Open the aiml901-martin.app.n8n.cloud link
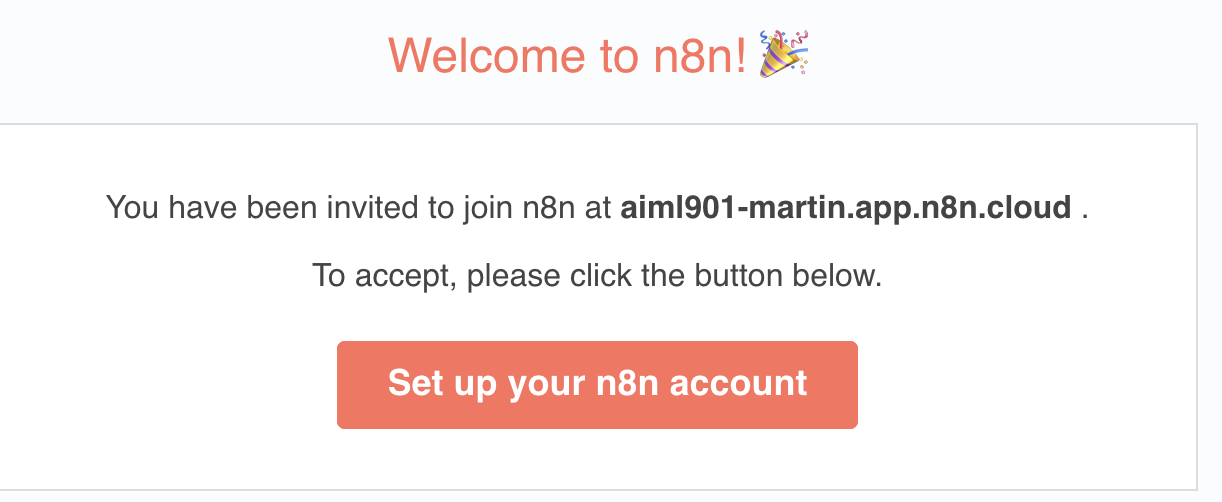Screen dimensions: 1222x502 pyautogui.click(x=846, y=209)
